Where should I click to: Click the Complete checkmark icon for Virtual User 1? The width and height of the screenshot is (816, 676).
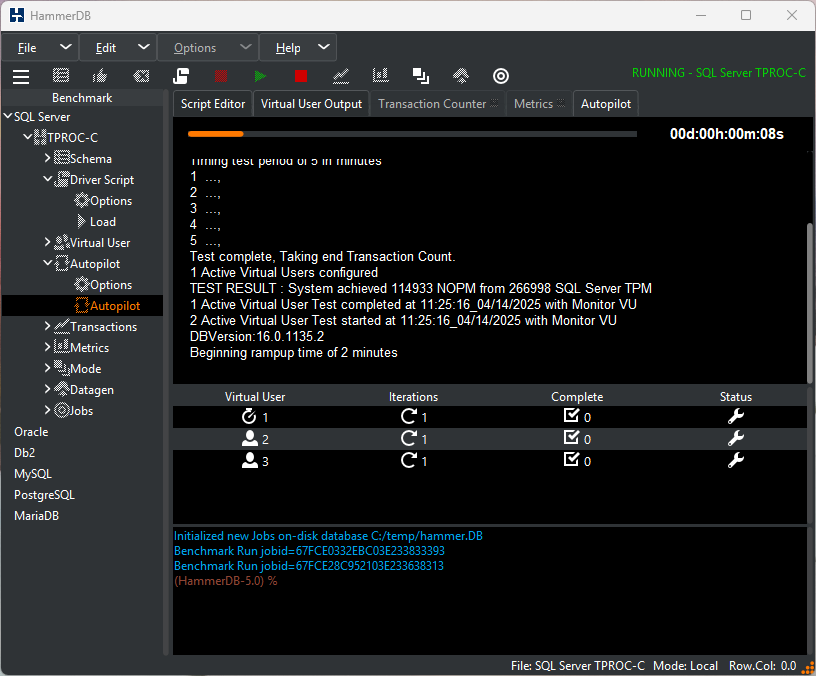pyautogui.click(x=571, y=415)
